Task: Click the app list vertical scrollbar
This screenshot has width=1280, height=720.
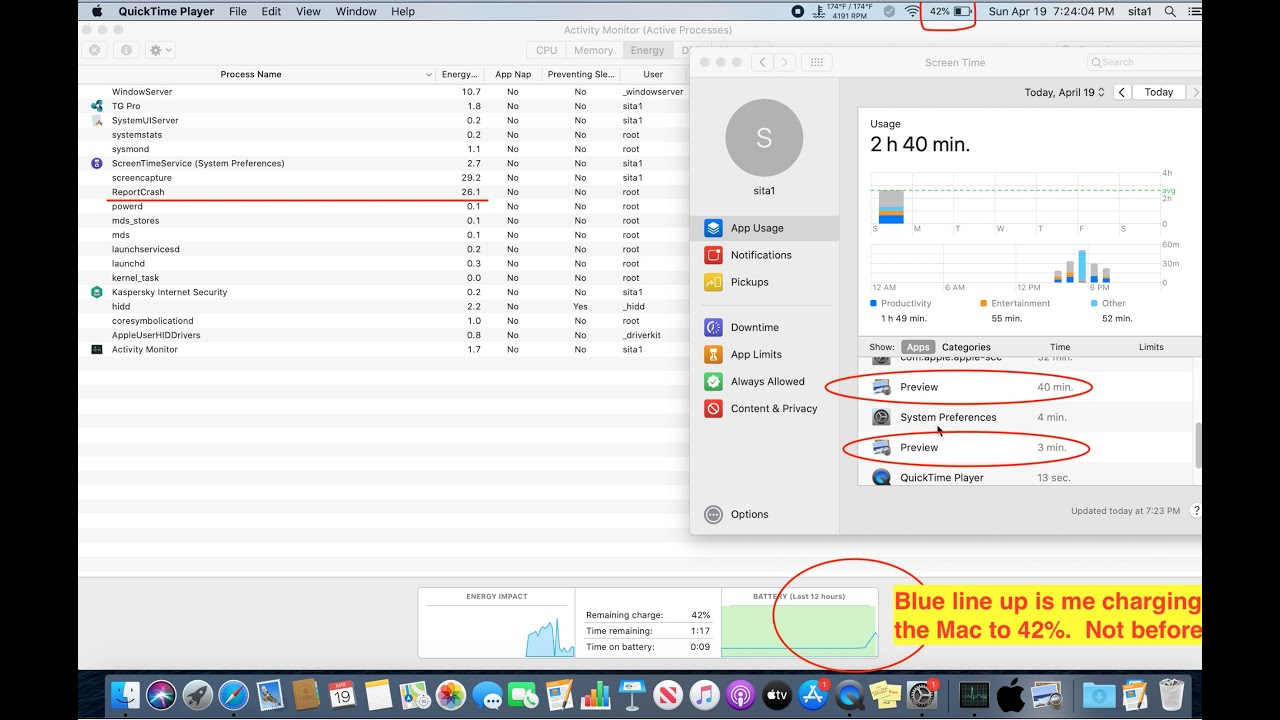Action: (x=1198, y=444)
